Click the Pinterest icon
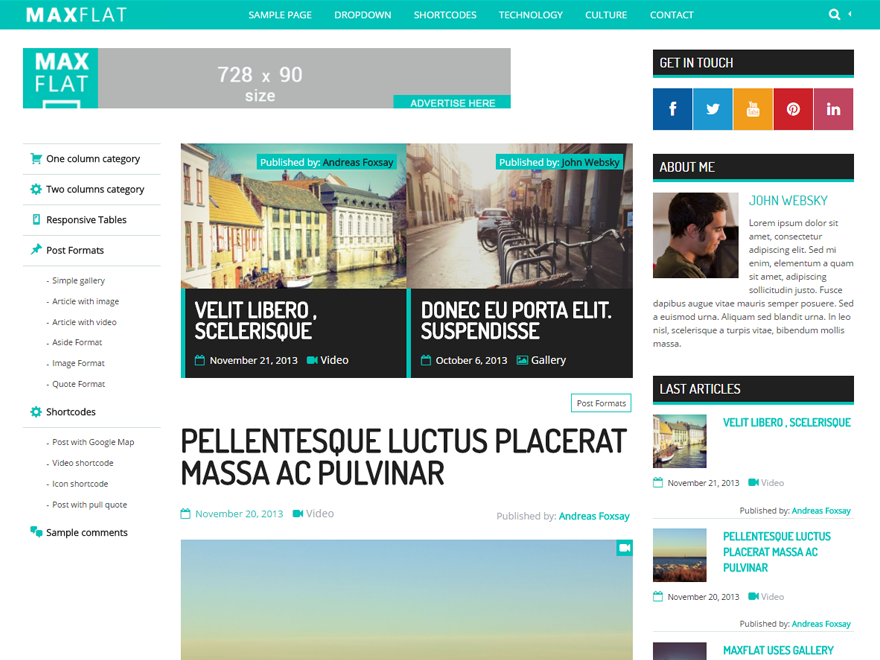This screenshot has height=660, width=880. click(x=793, y=109)
